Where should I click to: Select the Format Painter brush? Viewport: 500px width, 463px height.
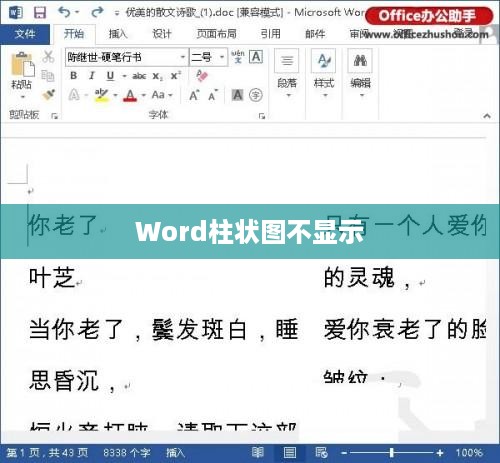click(x=49, y=94)
